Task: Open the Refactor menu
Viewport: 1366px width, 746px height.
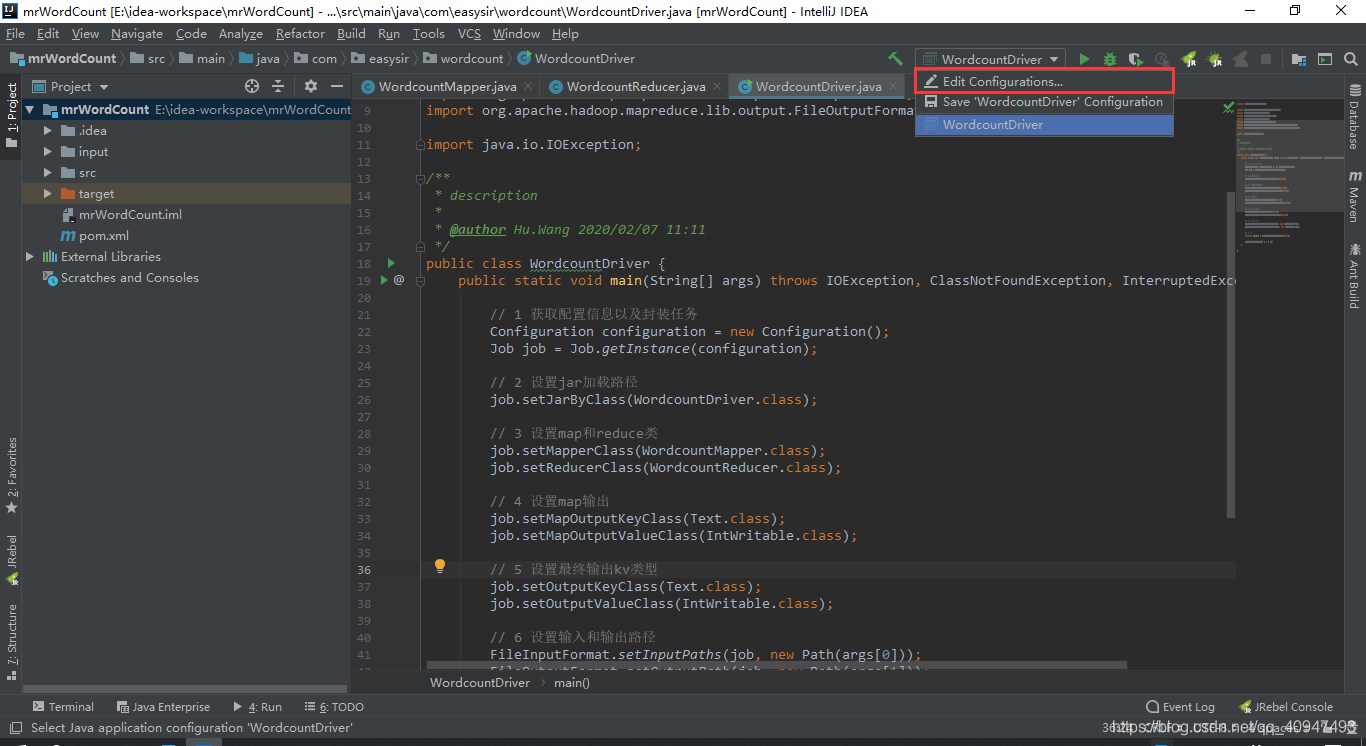Action: point(300,33)
